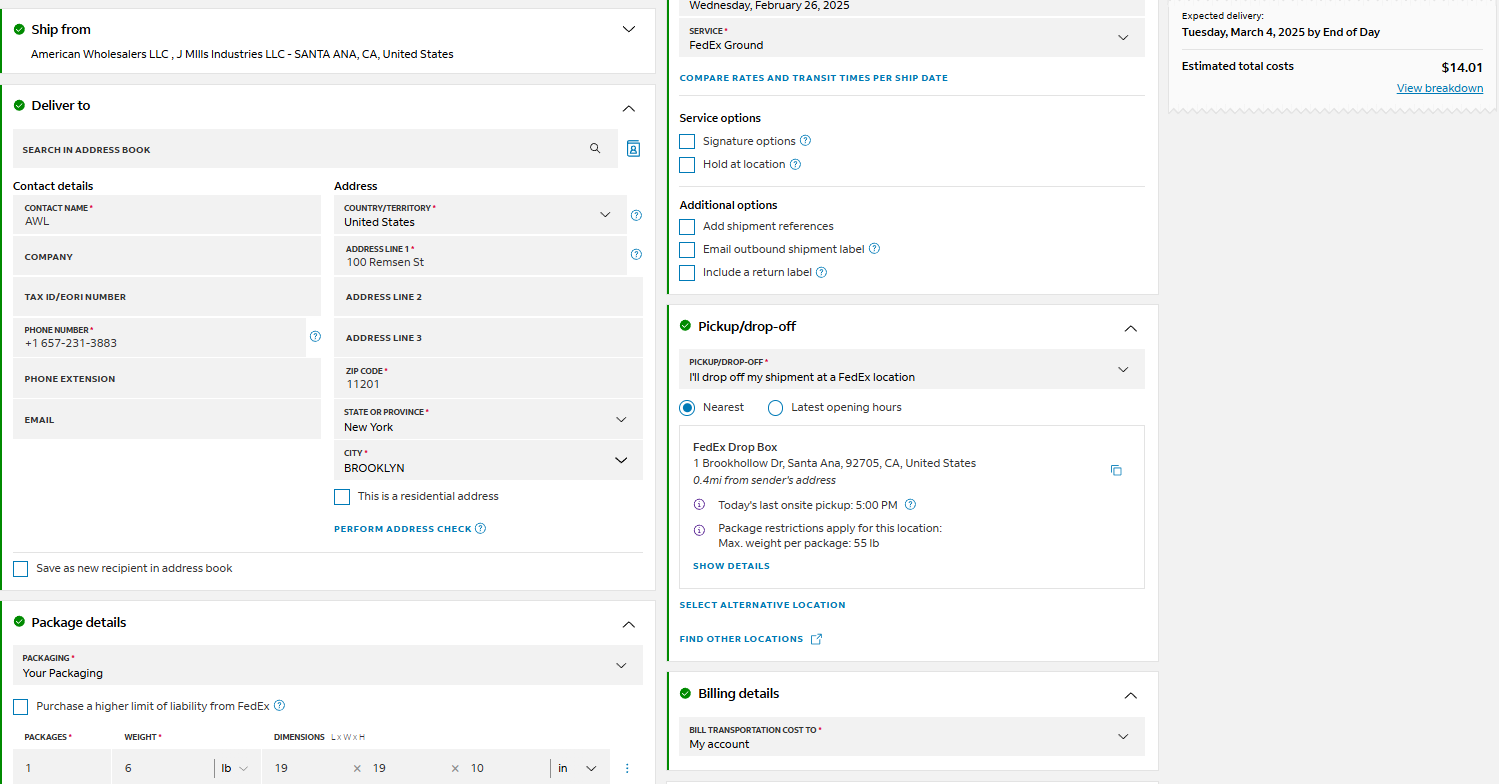The width and height of the screenshot is (1499, 784).
Task: Click the Contact Name field
Action: click(x=167, y=215)
